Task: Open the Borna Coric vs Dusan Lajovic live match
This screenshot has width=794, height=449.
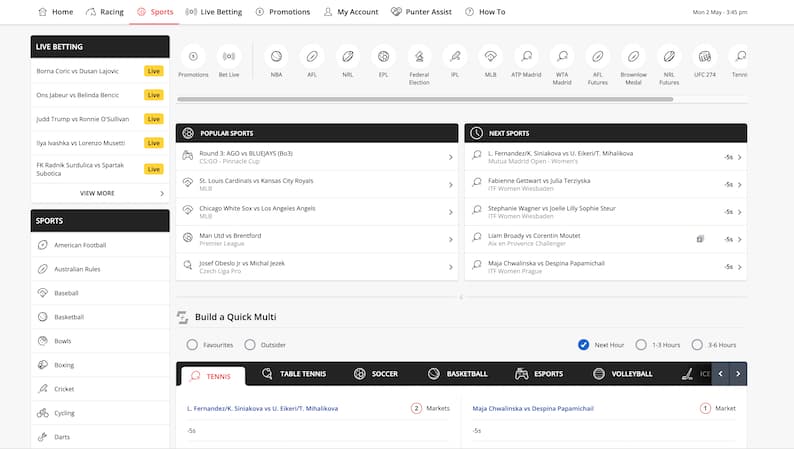Action: pyautogui.click(x=100, y=71)
